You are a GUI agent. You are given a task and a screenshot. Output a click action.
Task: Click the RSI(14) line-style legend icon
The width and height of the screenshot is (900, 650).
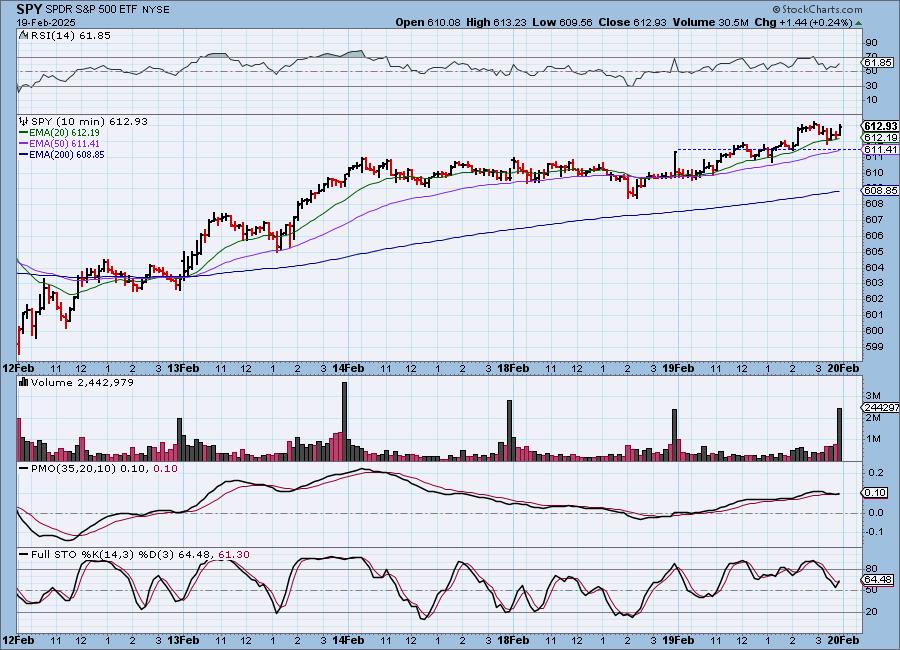(23, 35)
